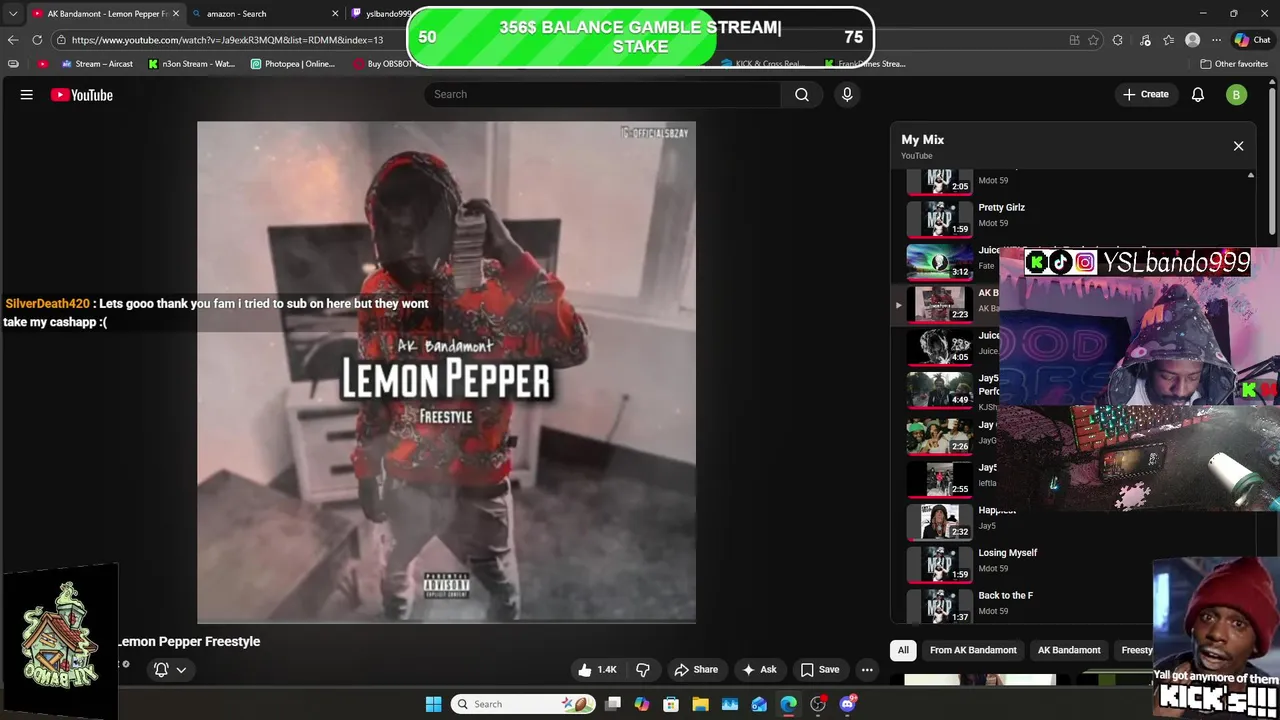Play Losing Myself by Mdot 59
The image size is (1280, 720).
coord(1007,553)
